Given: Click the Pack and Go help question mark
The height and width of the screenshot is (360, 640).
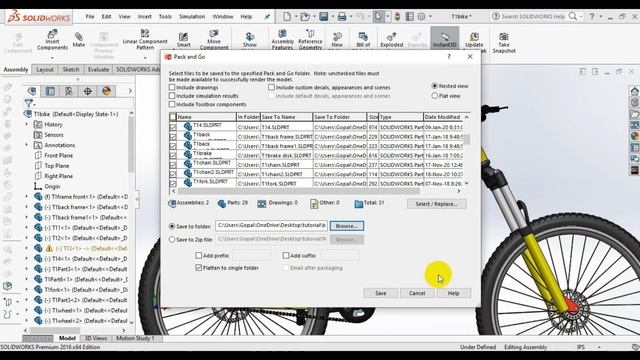Looking at the screenshot, I should coord(449,57).
